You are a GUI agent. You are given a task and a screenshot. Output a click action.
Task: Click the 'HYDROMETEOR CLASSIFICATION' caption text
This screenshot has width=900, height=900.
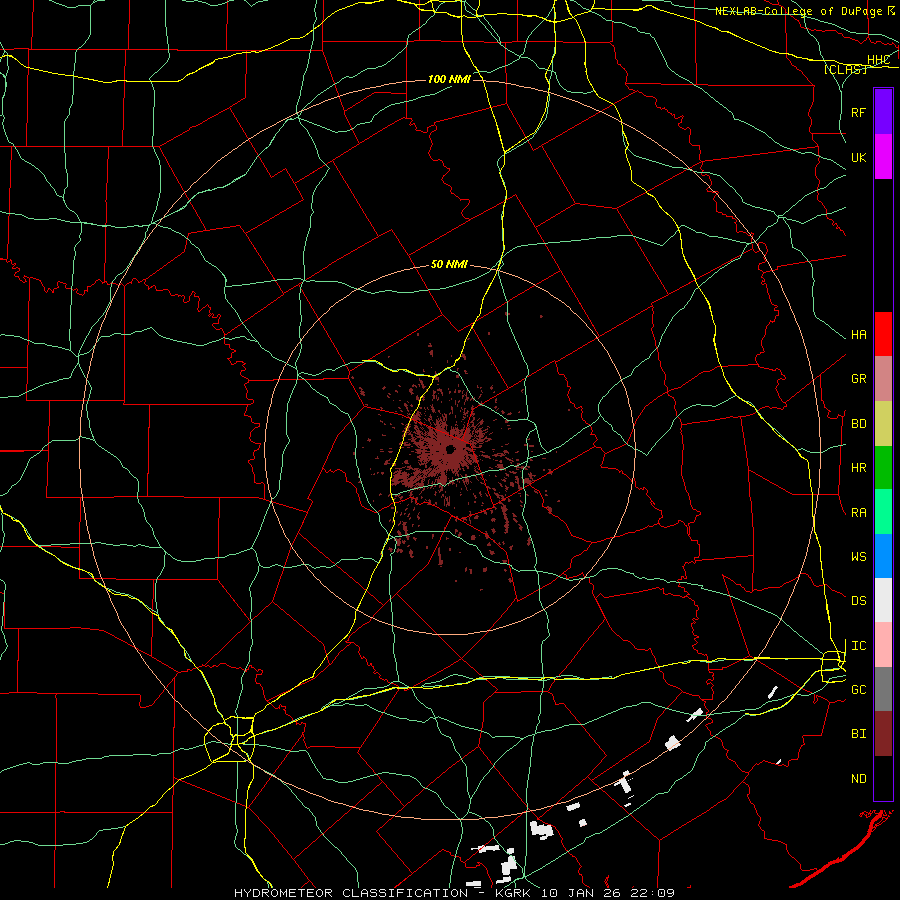[x=351, y=893]
